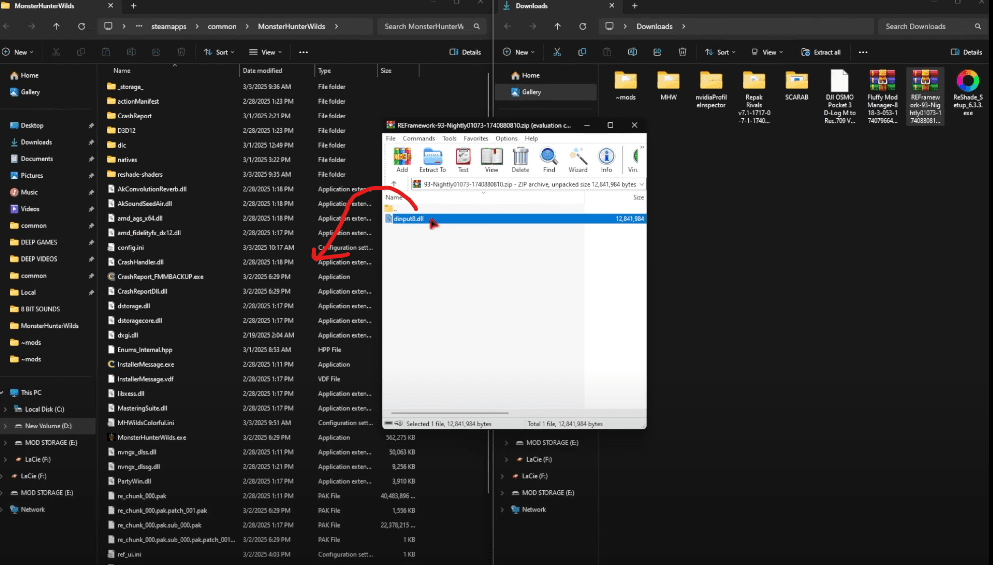Click steamapps in address breadcrumb

pos(169,27)
